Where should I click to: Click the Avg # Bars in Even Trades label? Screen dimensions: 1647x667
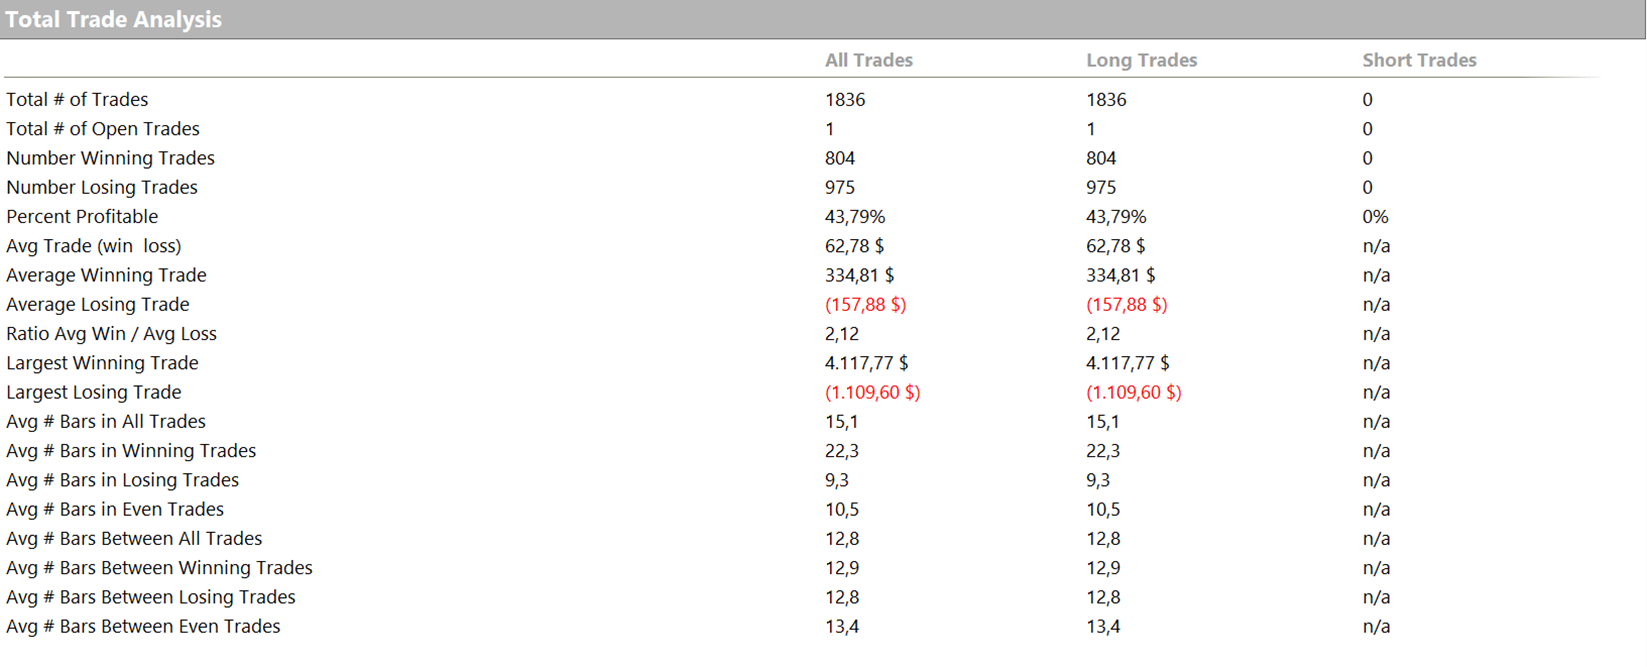click(x=115, y=510)
